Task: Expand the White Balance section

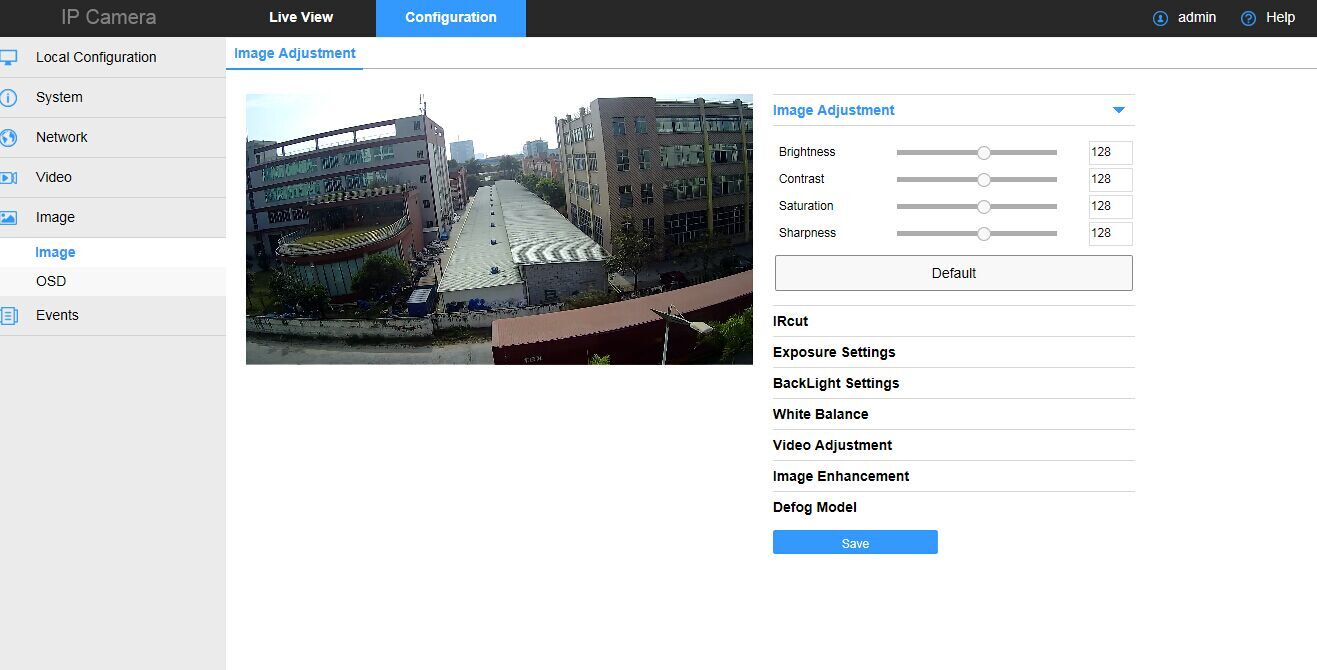Action: [x=820, y=414]
